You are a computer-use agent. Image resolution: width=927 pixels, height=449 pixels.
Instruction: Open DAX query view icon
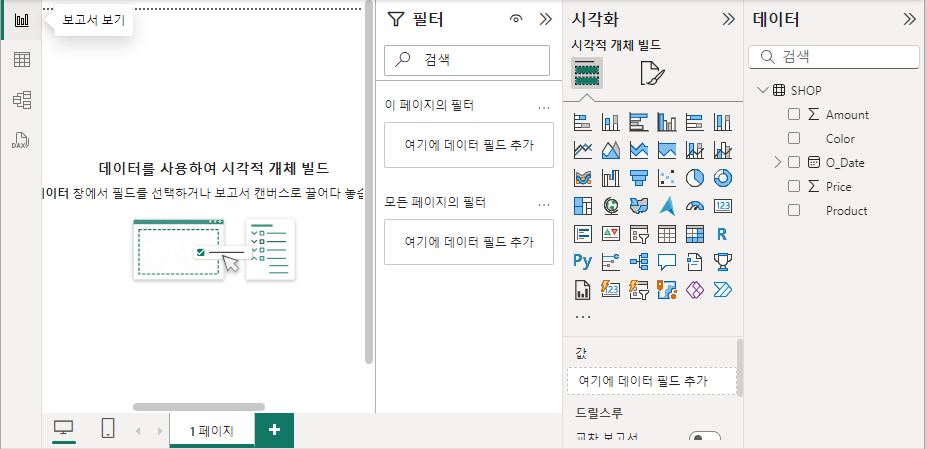21,140
